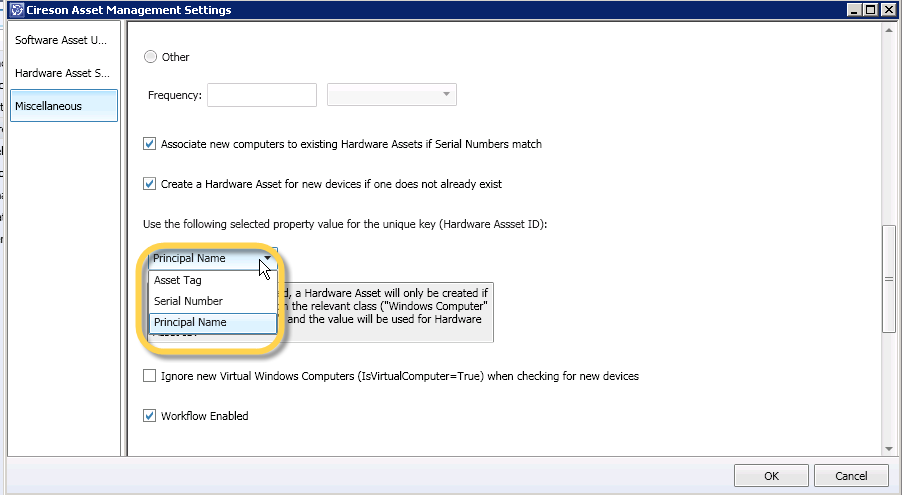Select the Other radio button
This screenshot has height=495, width=902.
click(152, 57)
